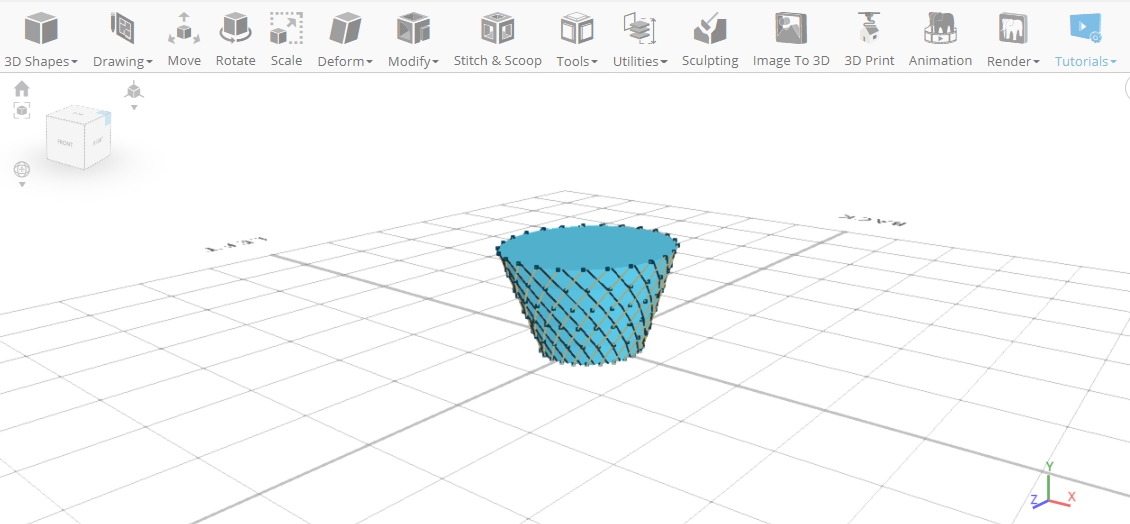The height and width of the screenshot is (524, 1130).
Task: Open the Tutorials dropdown menu
Action: coord(1085,40)
